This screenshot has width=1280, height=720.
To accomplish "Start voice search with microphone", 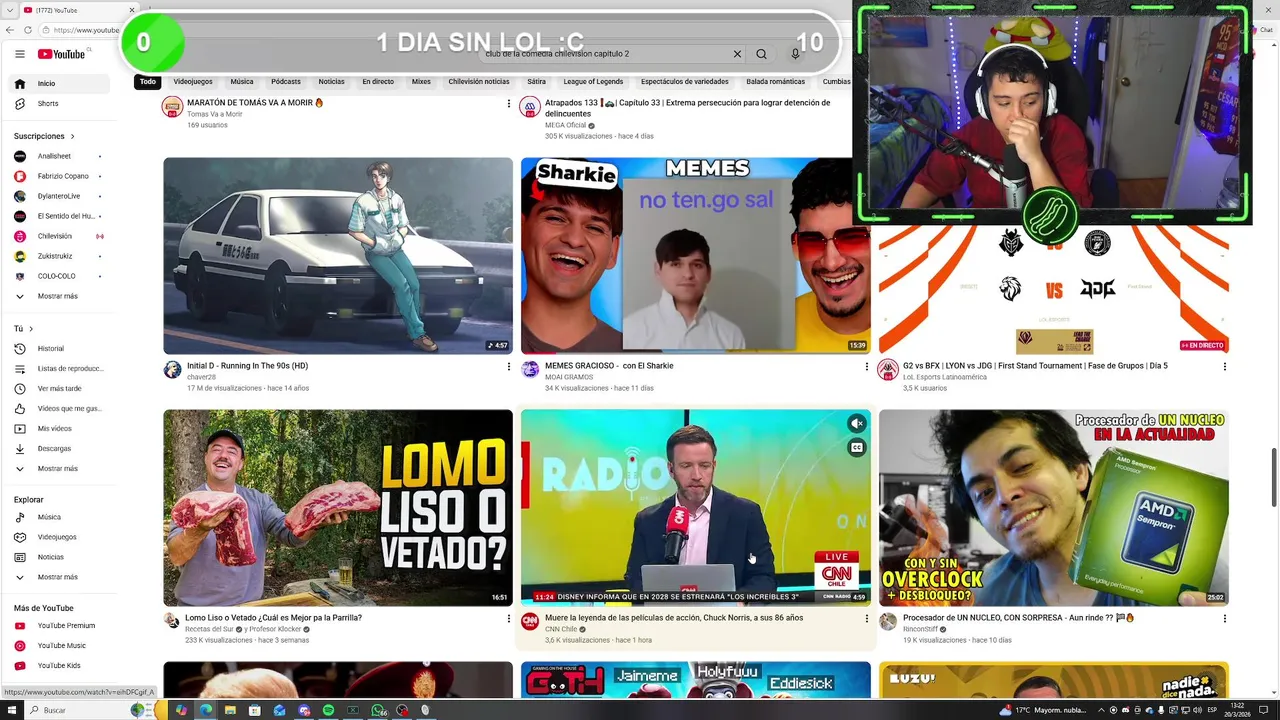I will 796,54.
